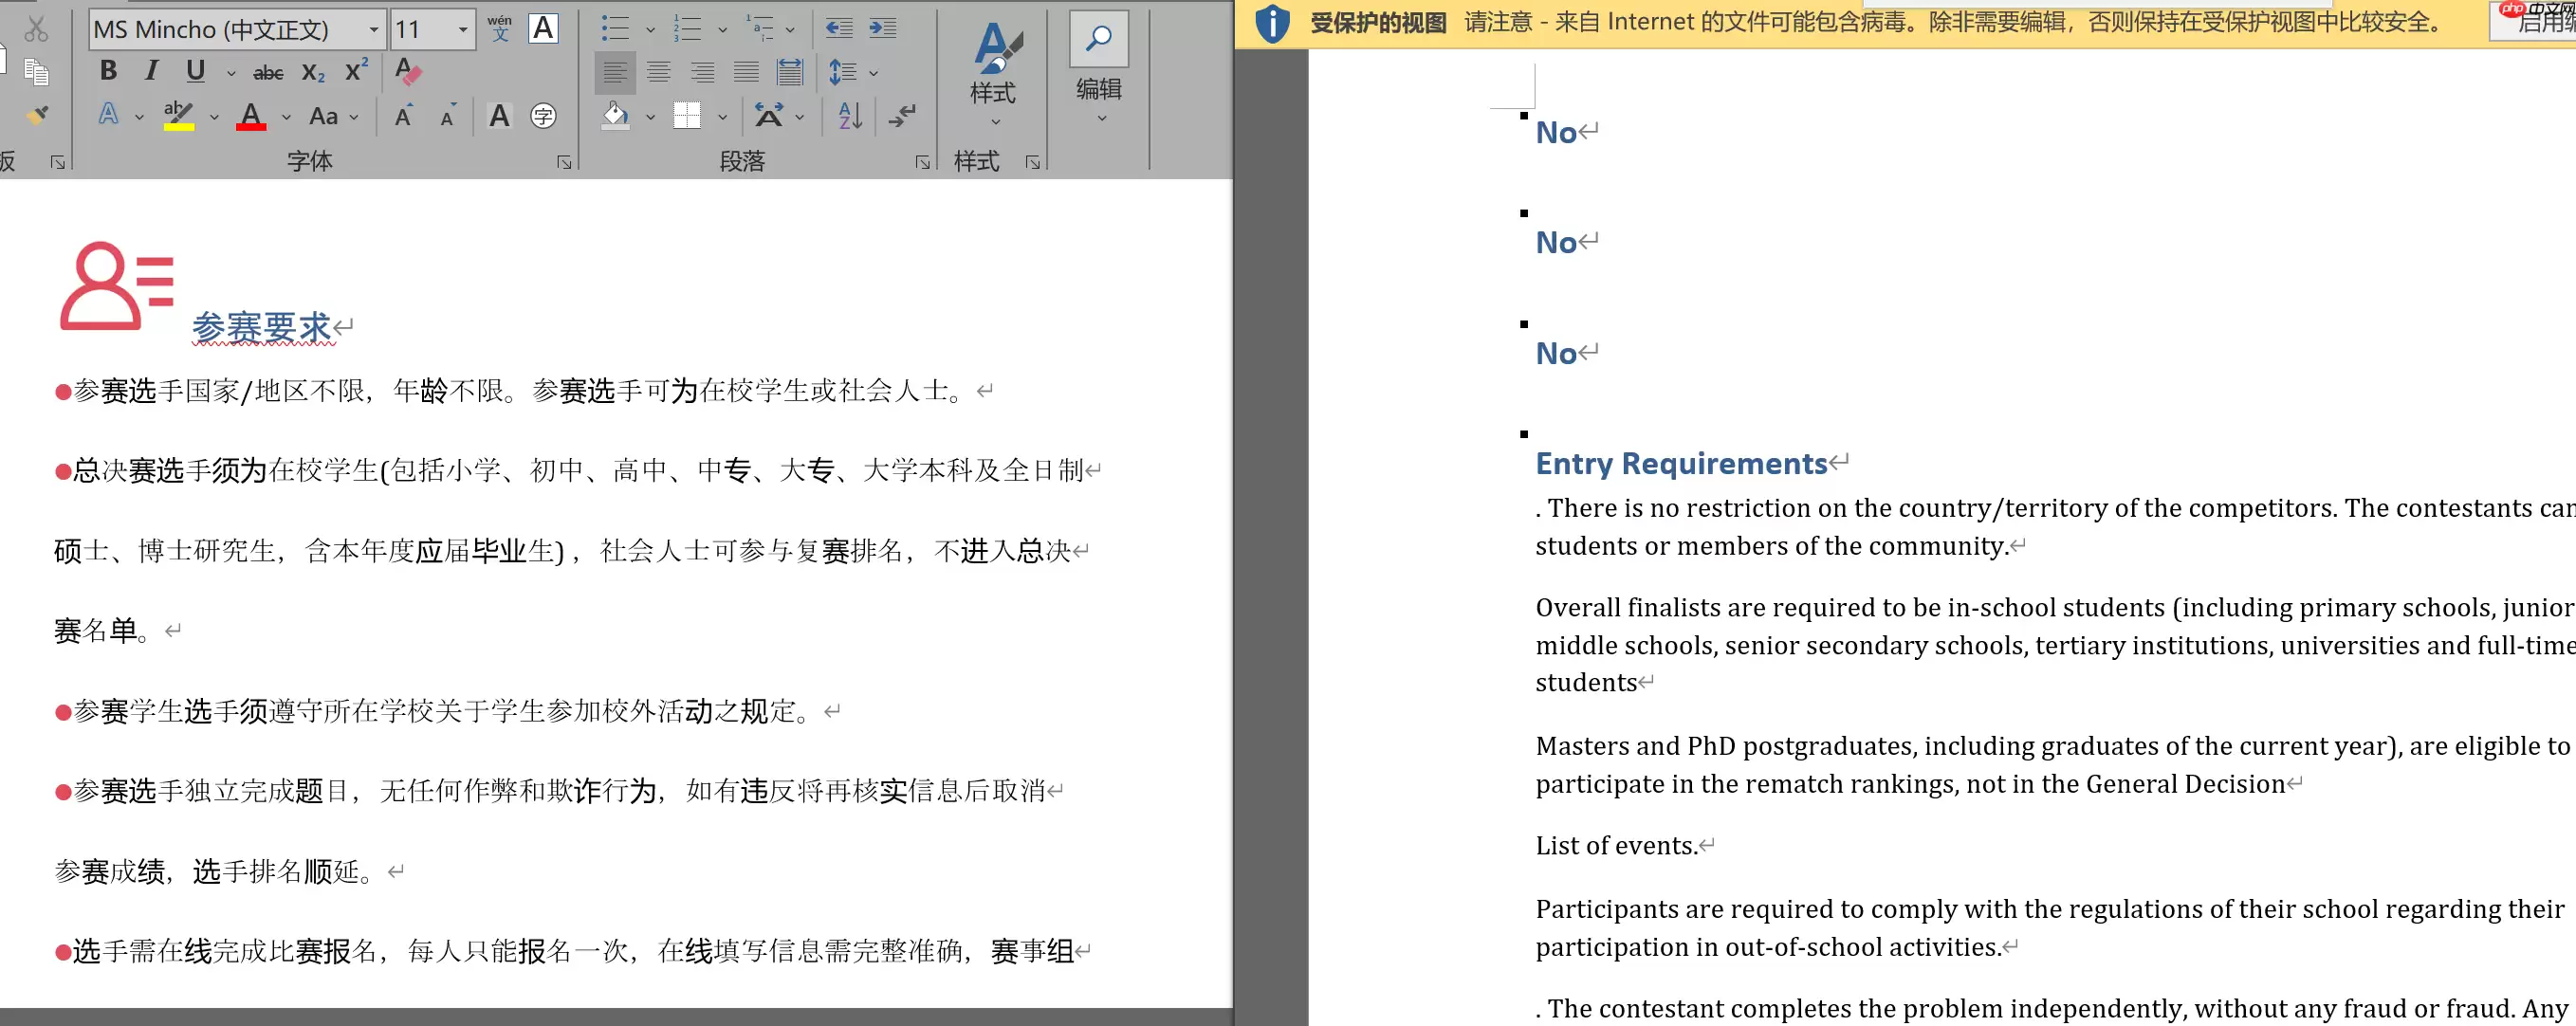2576x1026 pixels.
Task: Click the copy icon in clipboard group
Action: click(37, 72)
